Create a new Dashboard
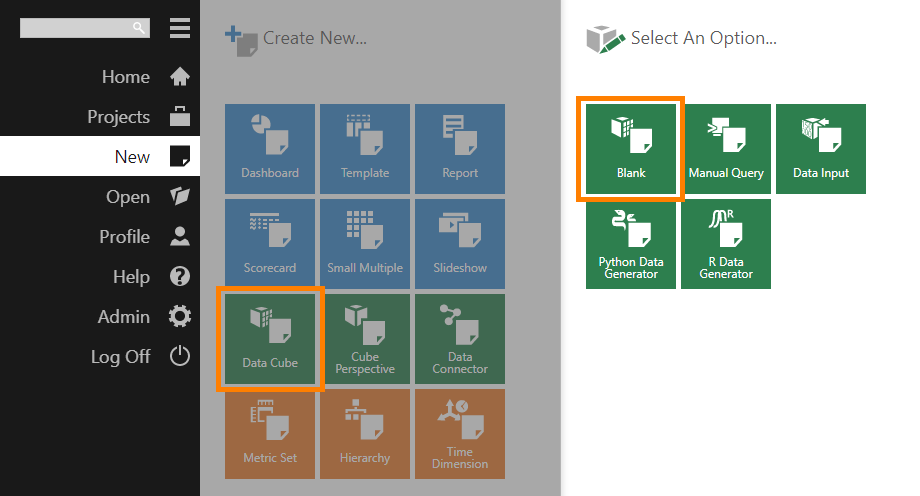The width and height of the screenshot is (920, 496). point(270,149)
